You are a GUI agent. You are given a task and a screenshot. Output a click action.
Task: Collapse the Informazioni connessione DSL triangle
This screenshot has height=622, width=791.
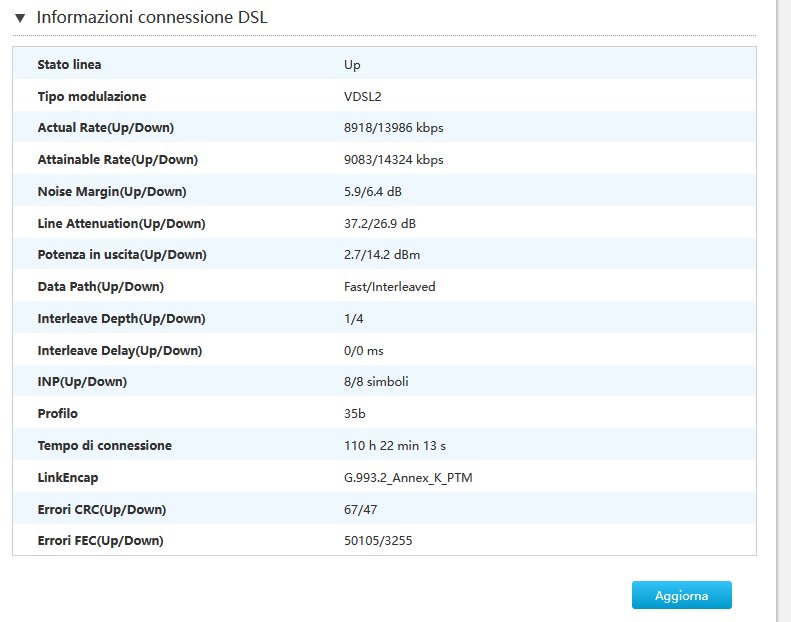click(20, 18)
